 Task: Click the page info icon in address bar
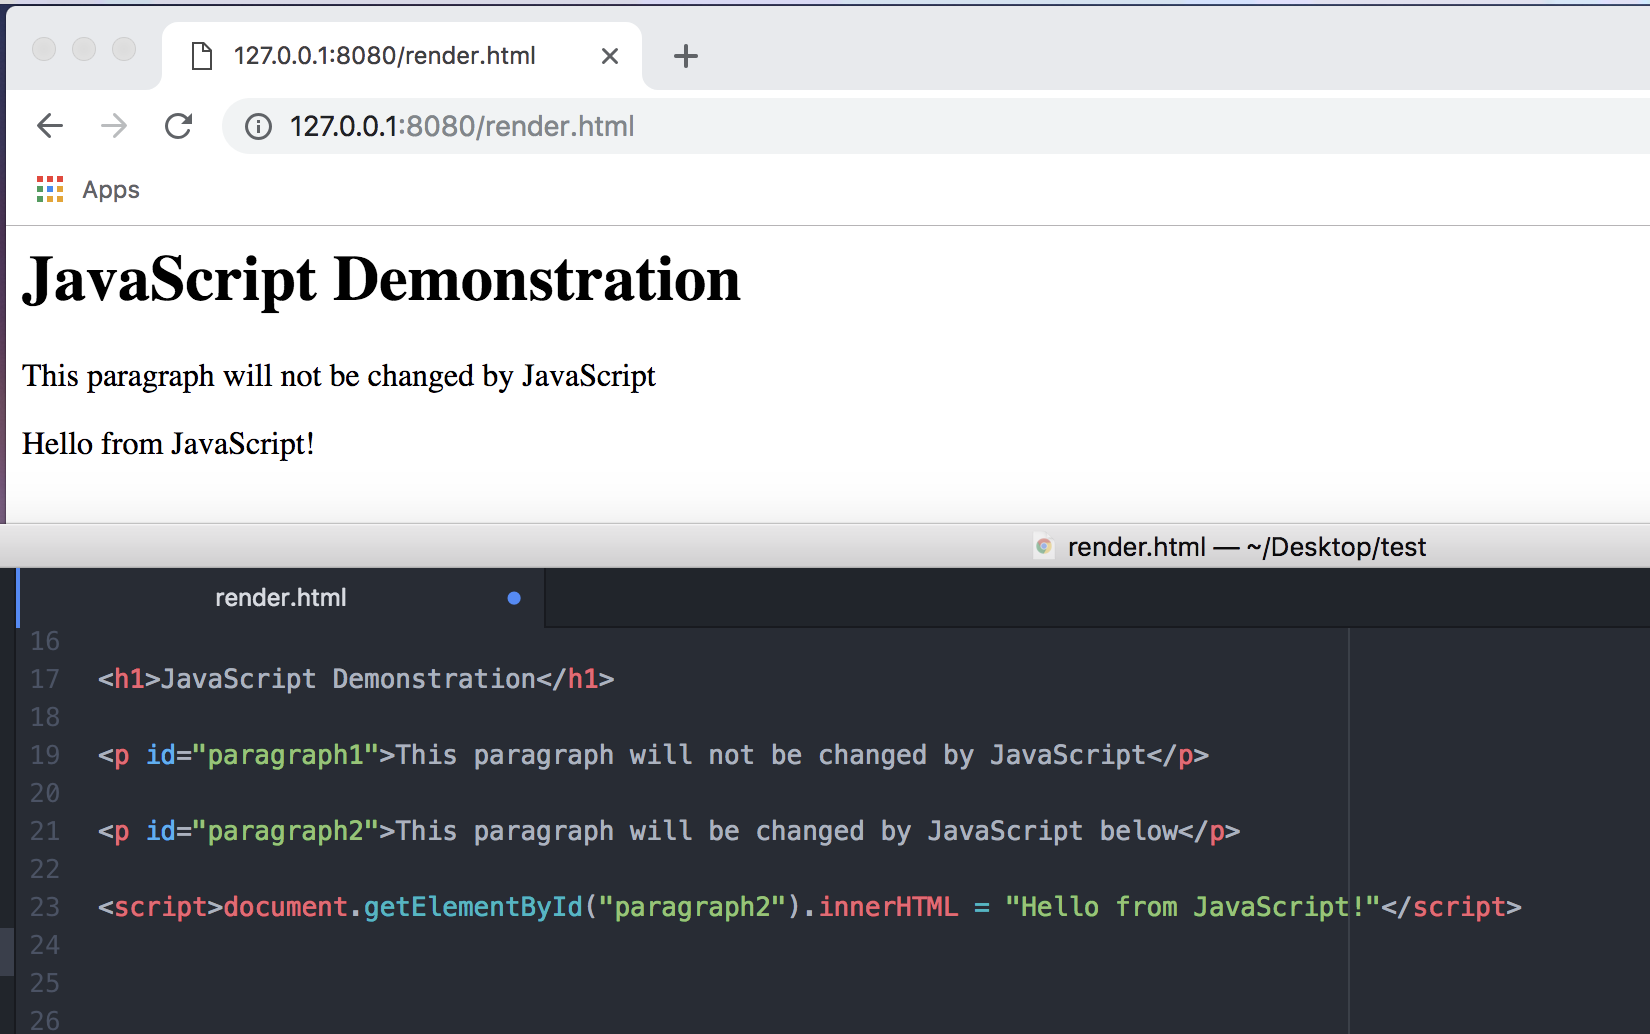[x=258, y=126]
